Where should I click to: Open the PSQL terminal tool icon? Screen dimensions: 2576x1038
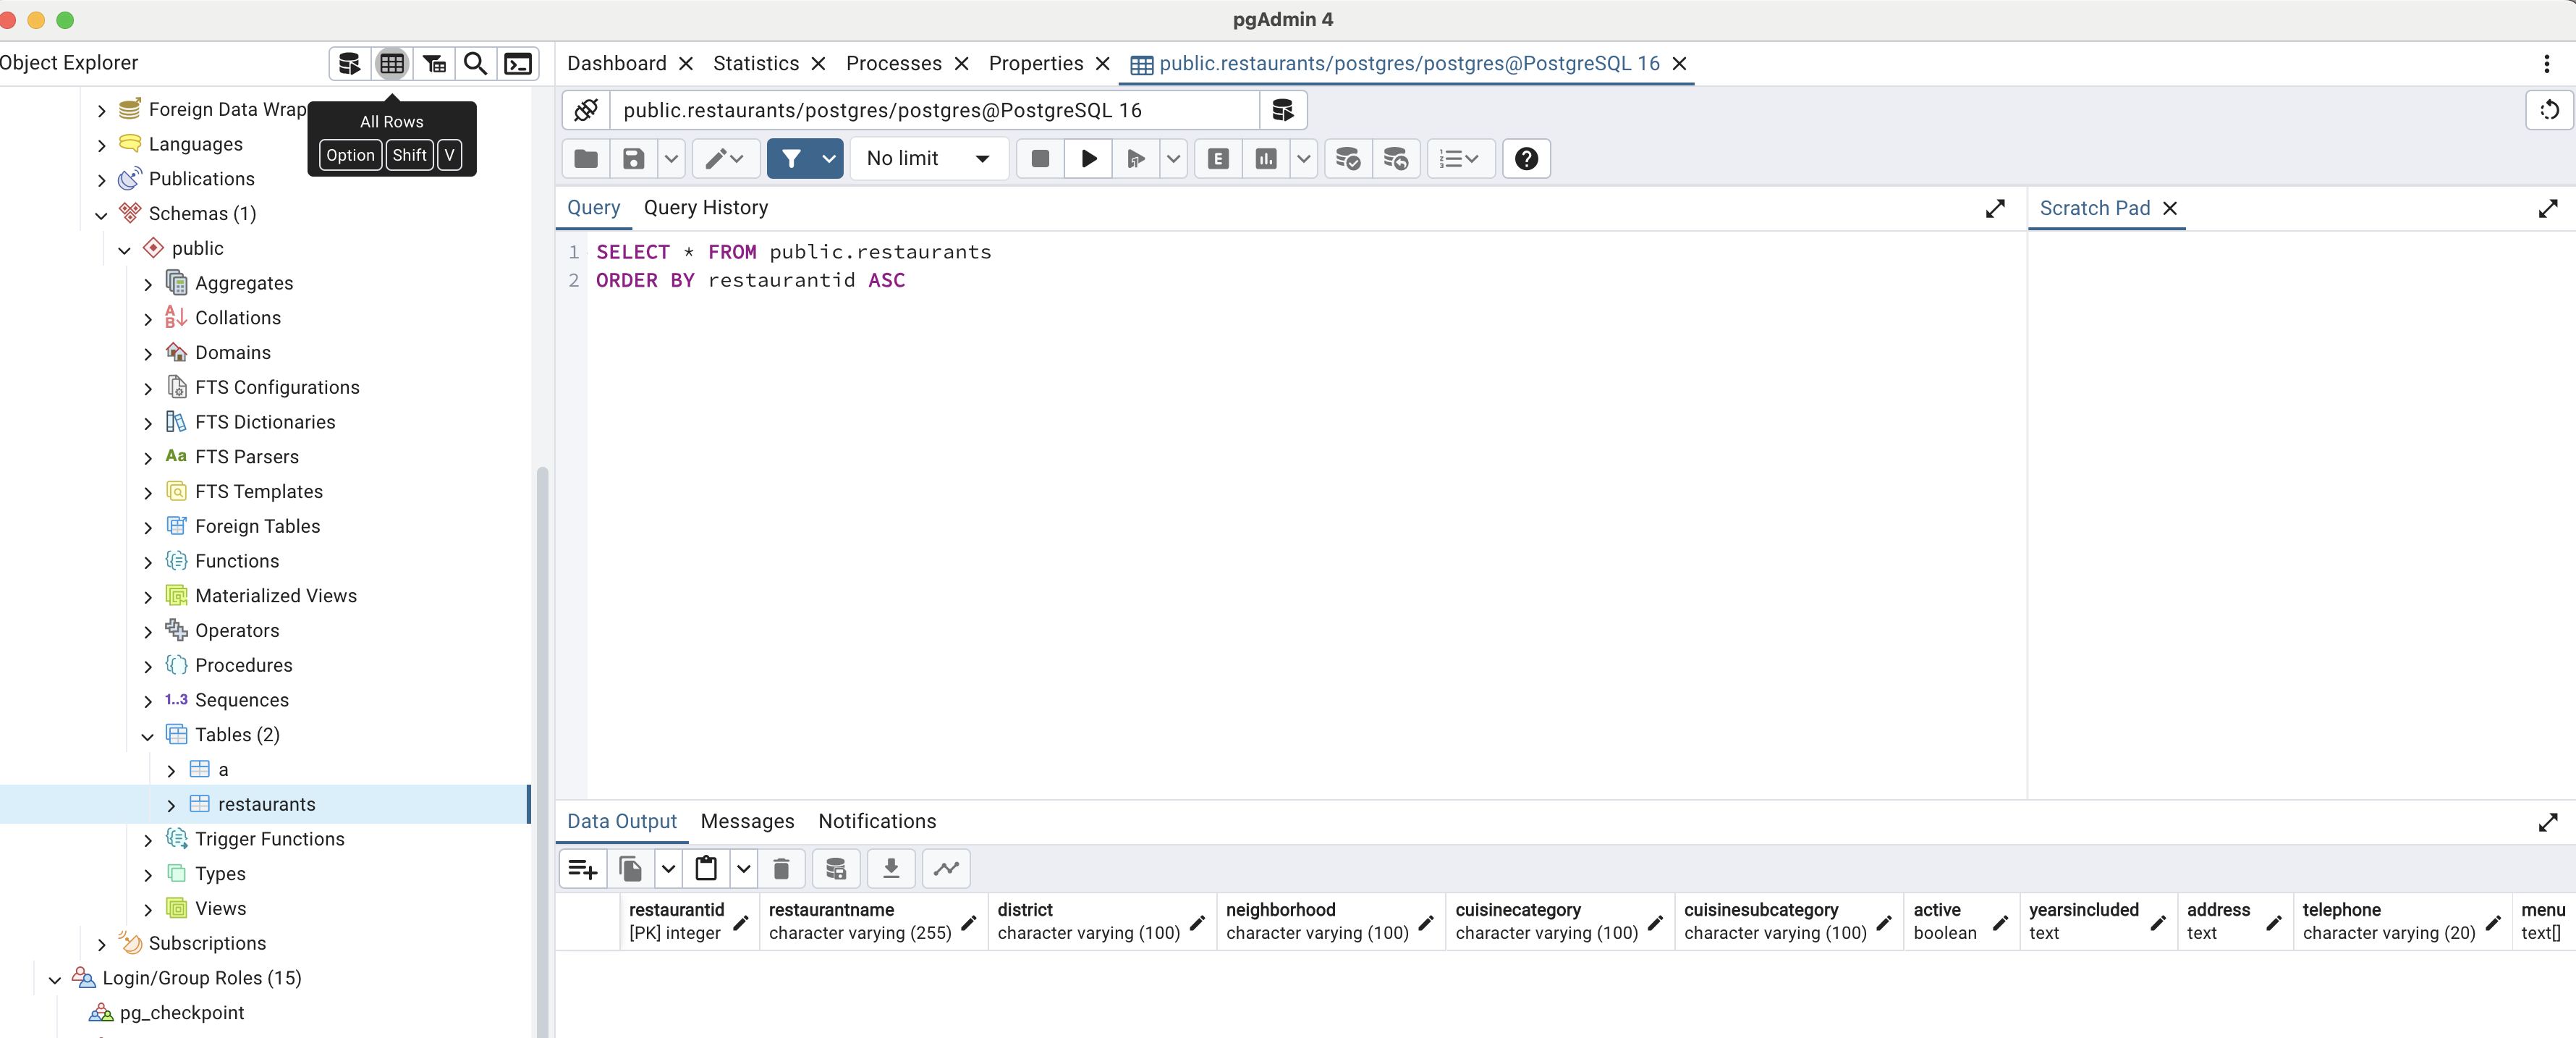tap(518, 64)
